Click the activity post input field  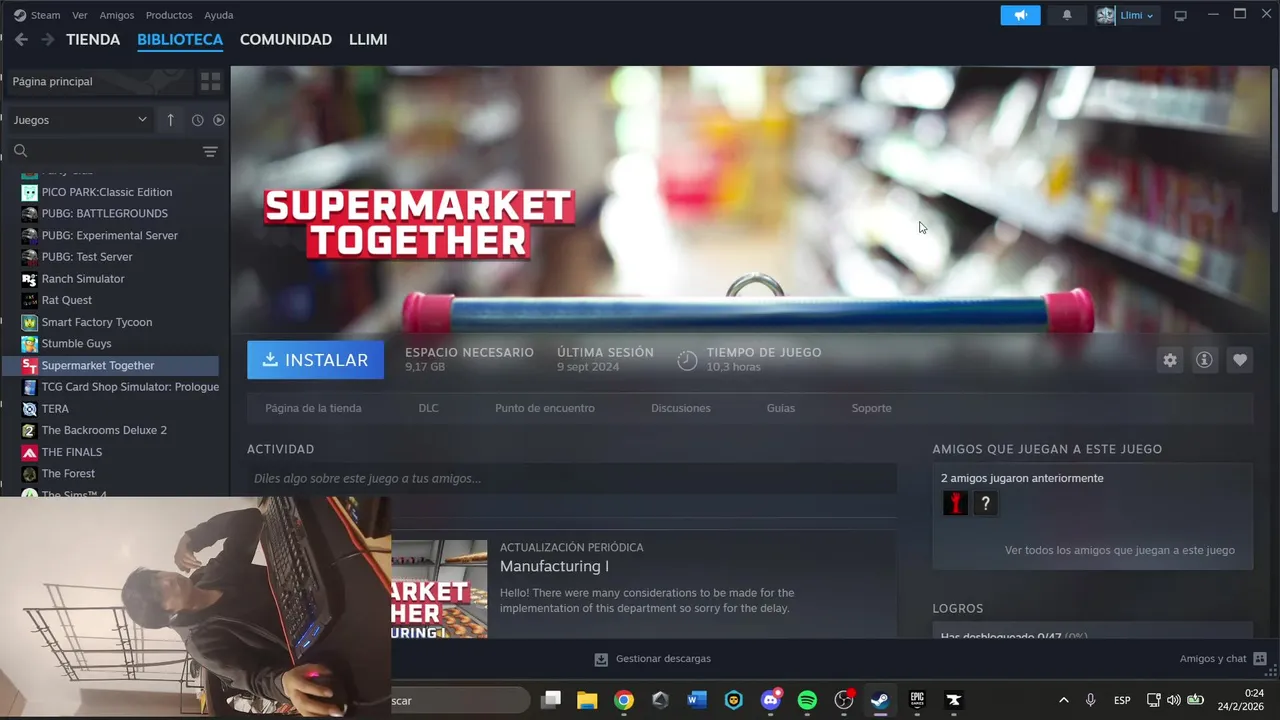[x=572, y=478]
